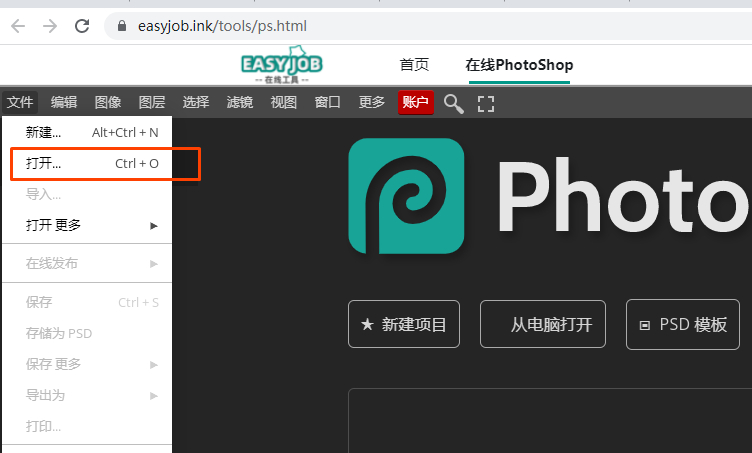This screenshot has height=453, width=752.
Task: Expand the 导出为 submenu
Action: tap(87, 395)
